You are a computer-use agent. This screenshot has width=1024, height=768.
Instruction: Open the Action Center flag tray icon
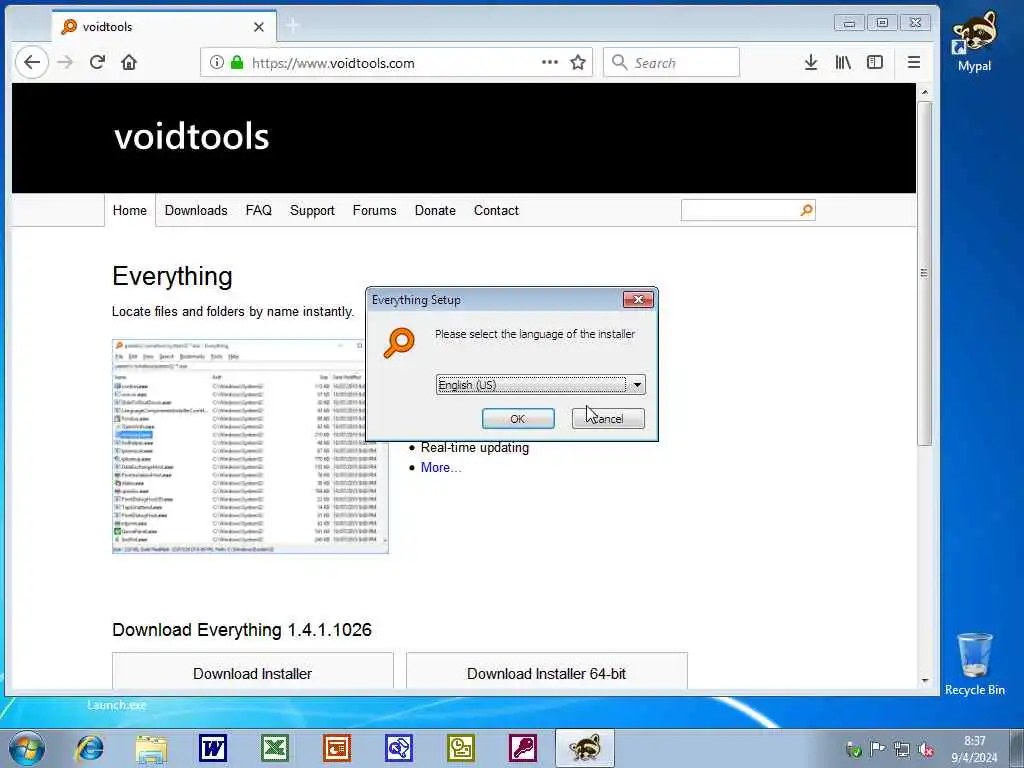(x=877, y=749)
